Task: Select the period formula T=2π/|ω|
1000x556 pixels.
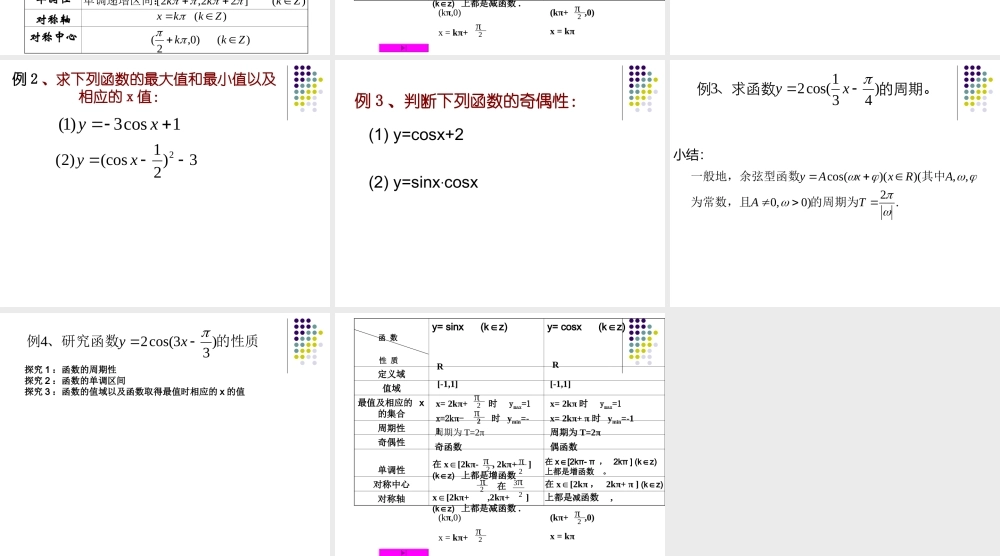Action: (x=878, y=204)
